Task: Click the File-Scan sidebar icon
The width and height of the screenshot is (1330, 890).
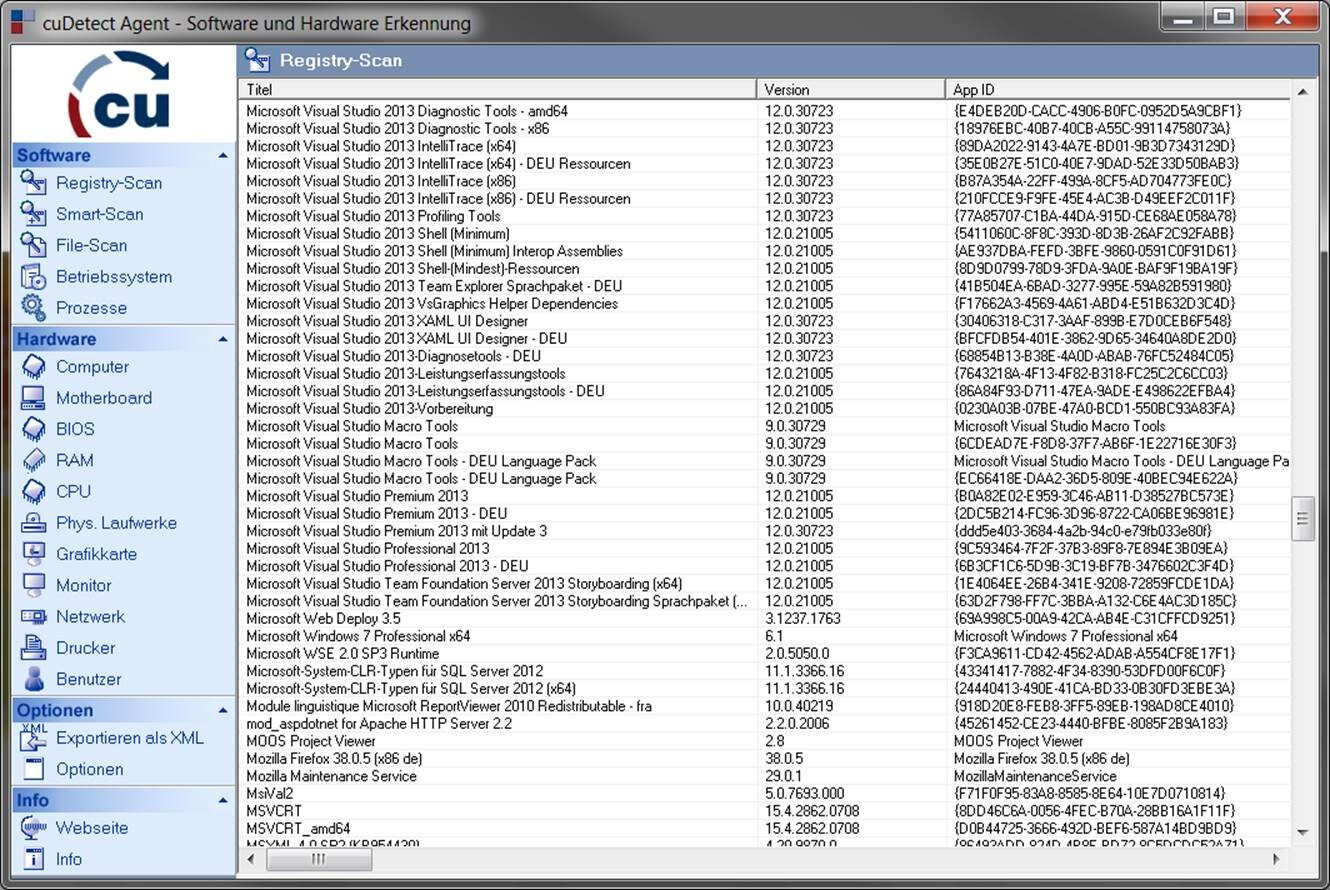Action: pos(34,245)
